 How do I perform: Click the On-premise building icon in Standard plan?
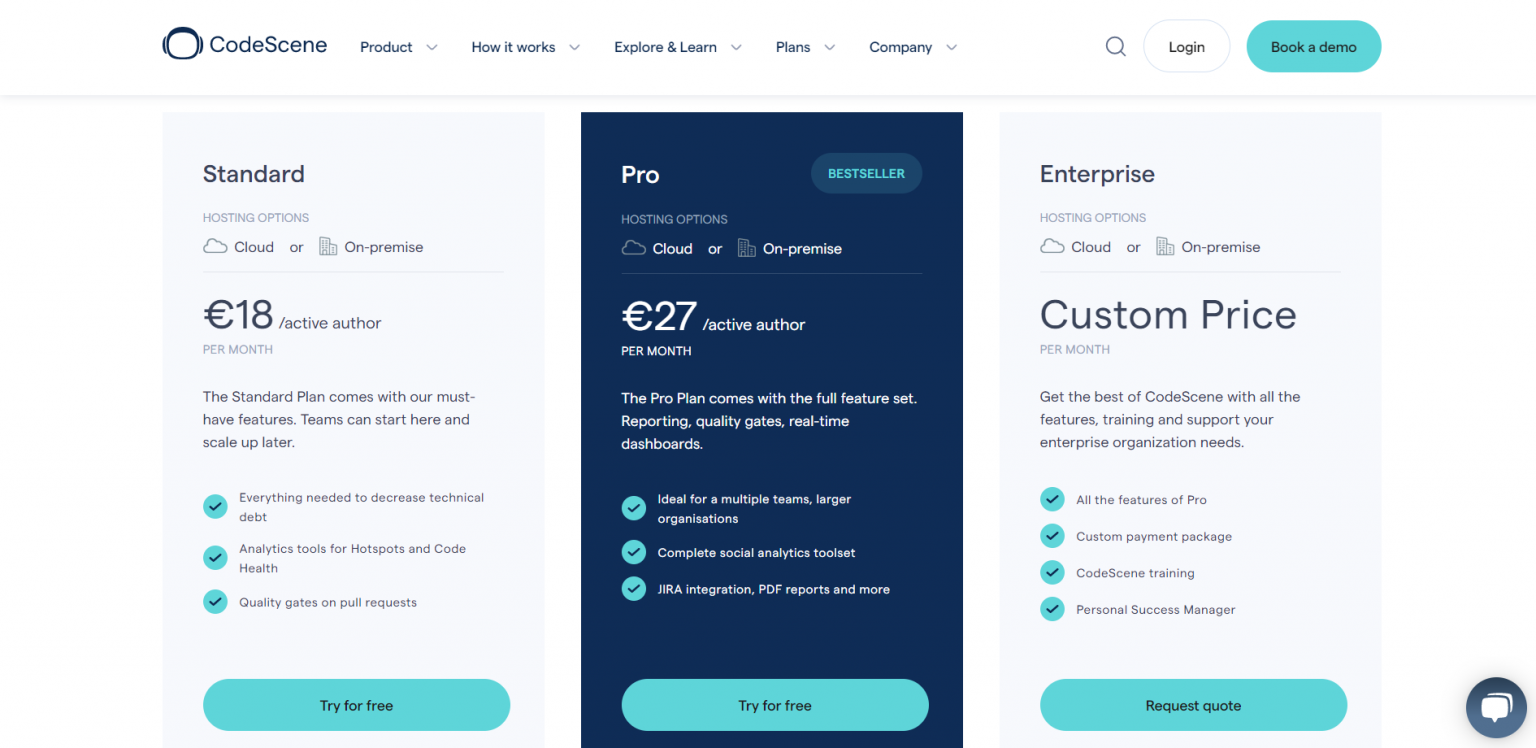[x=328, y=247]
